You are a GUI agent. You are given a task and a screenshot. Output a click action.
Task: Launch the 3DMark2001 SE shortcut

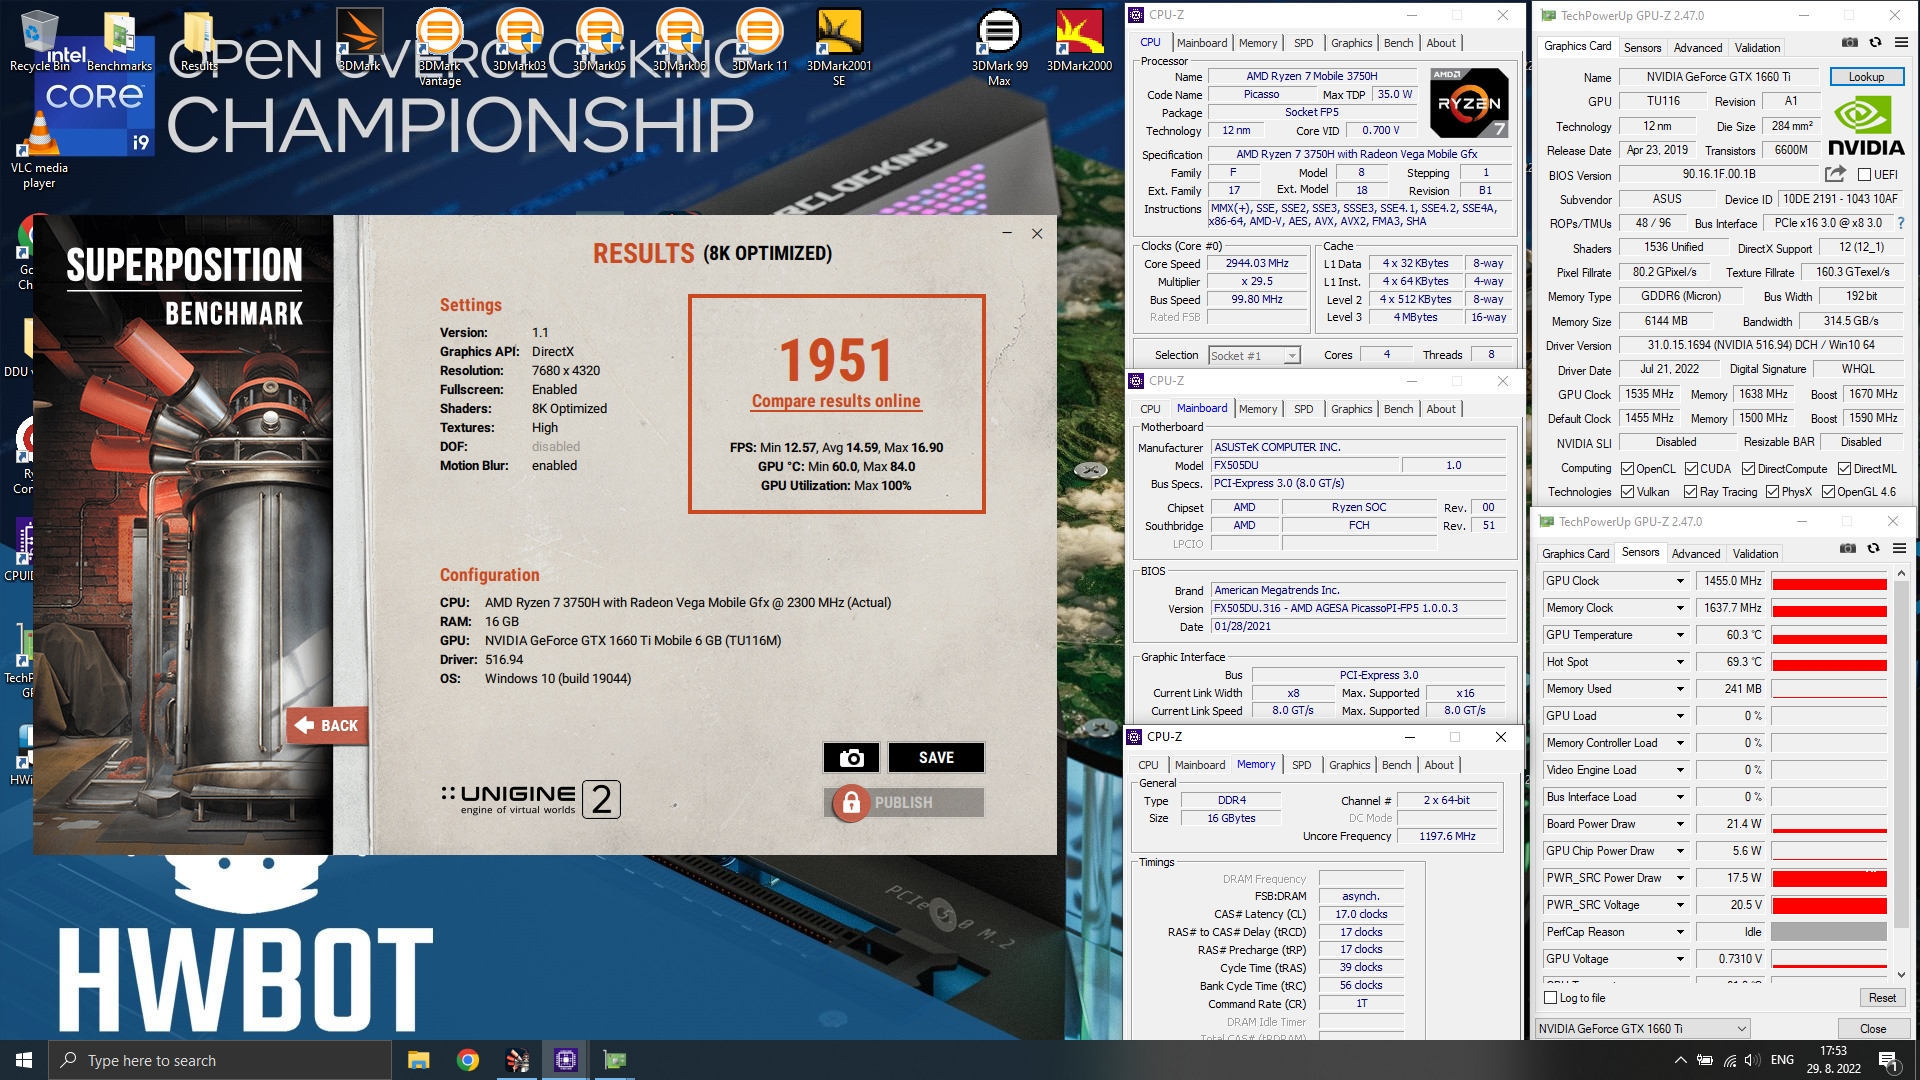pos(839,46)
